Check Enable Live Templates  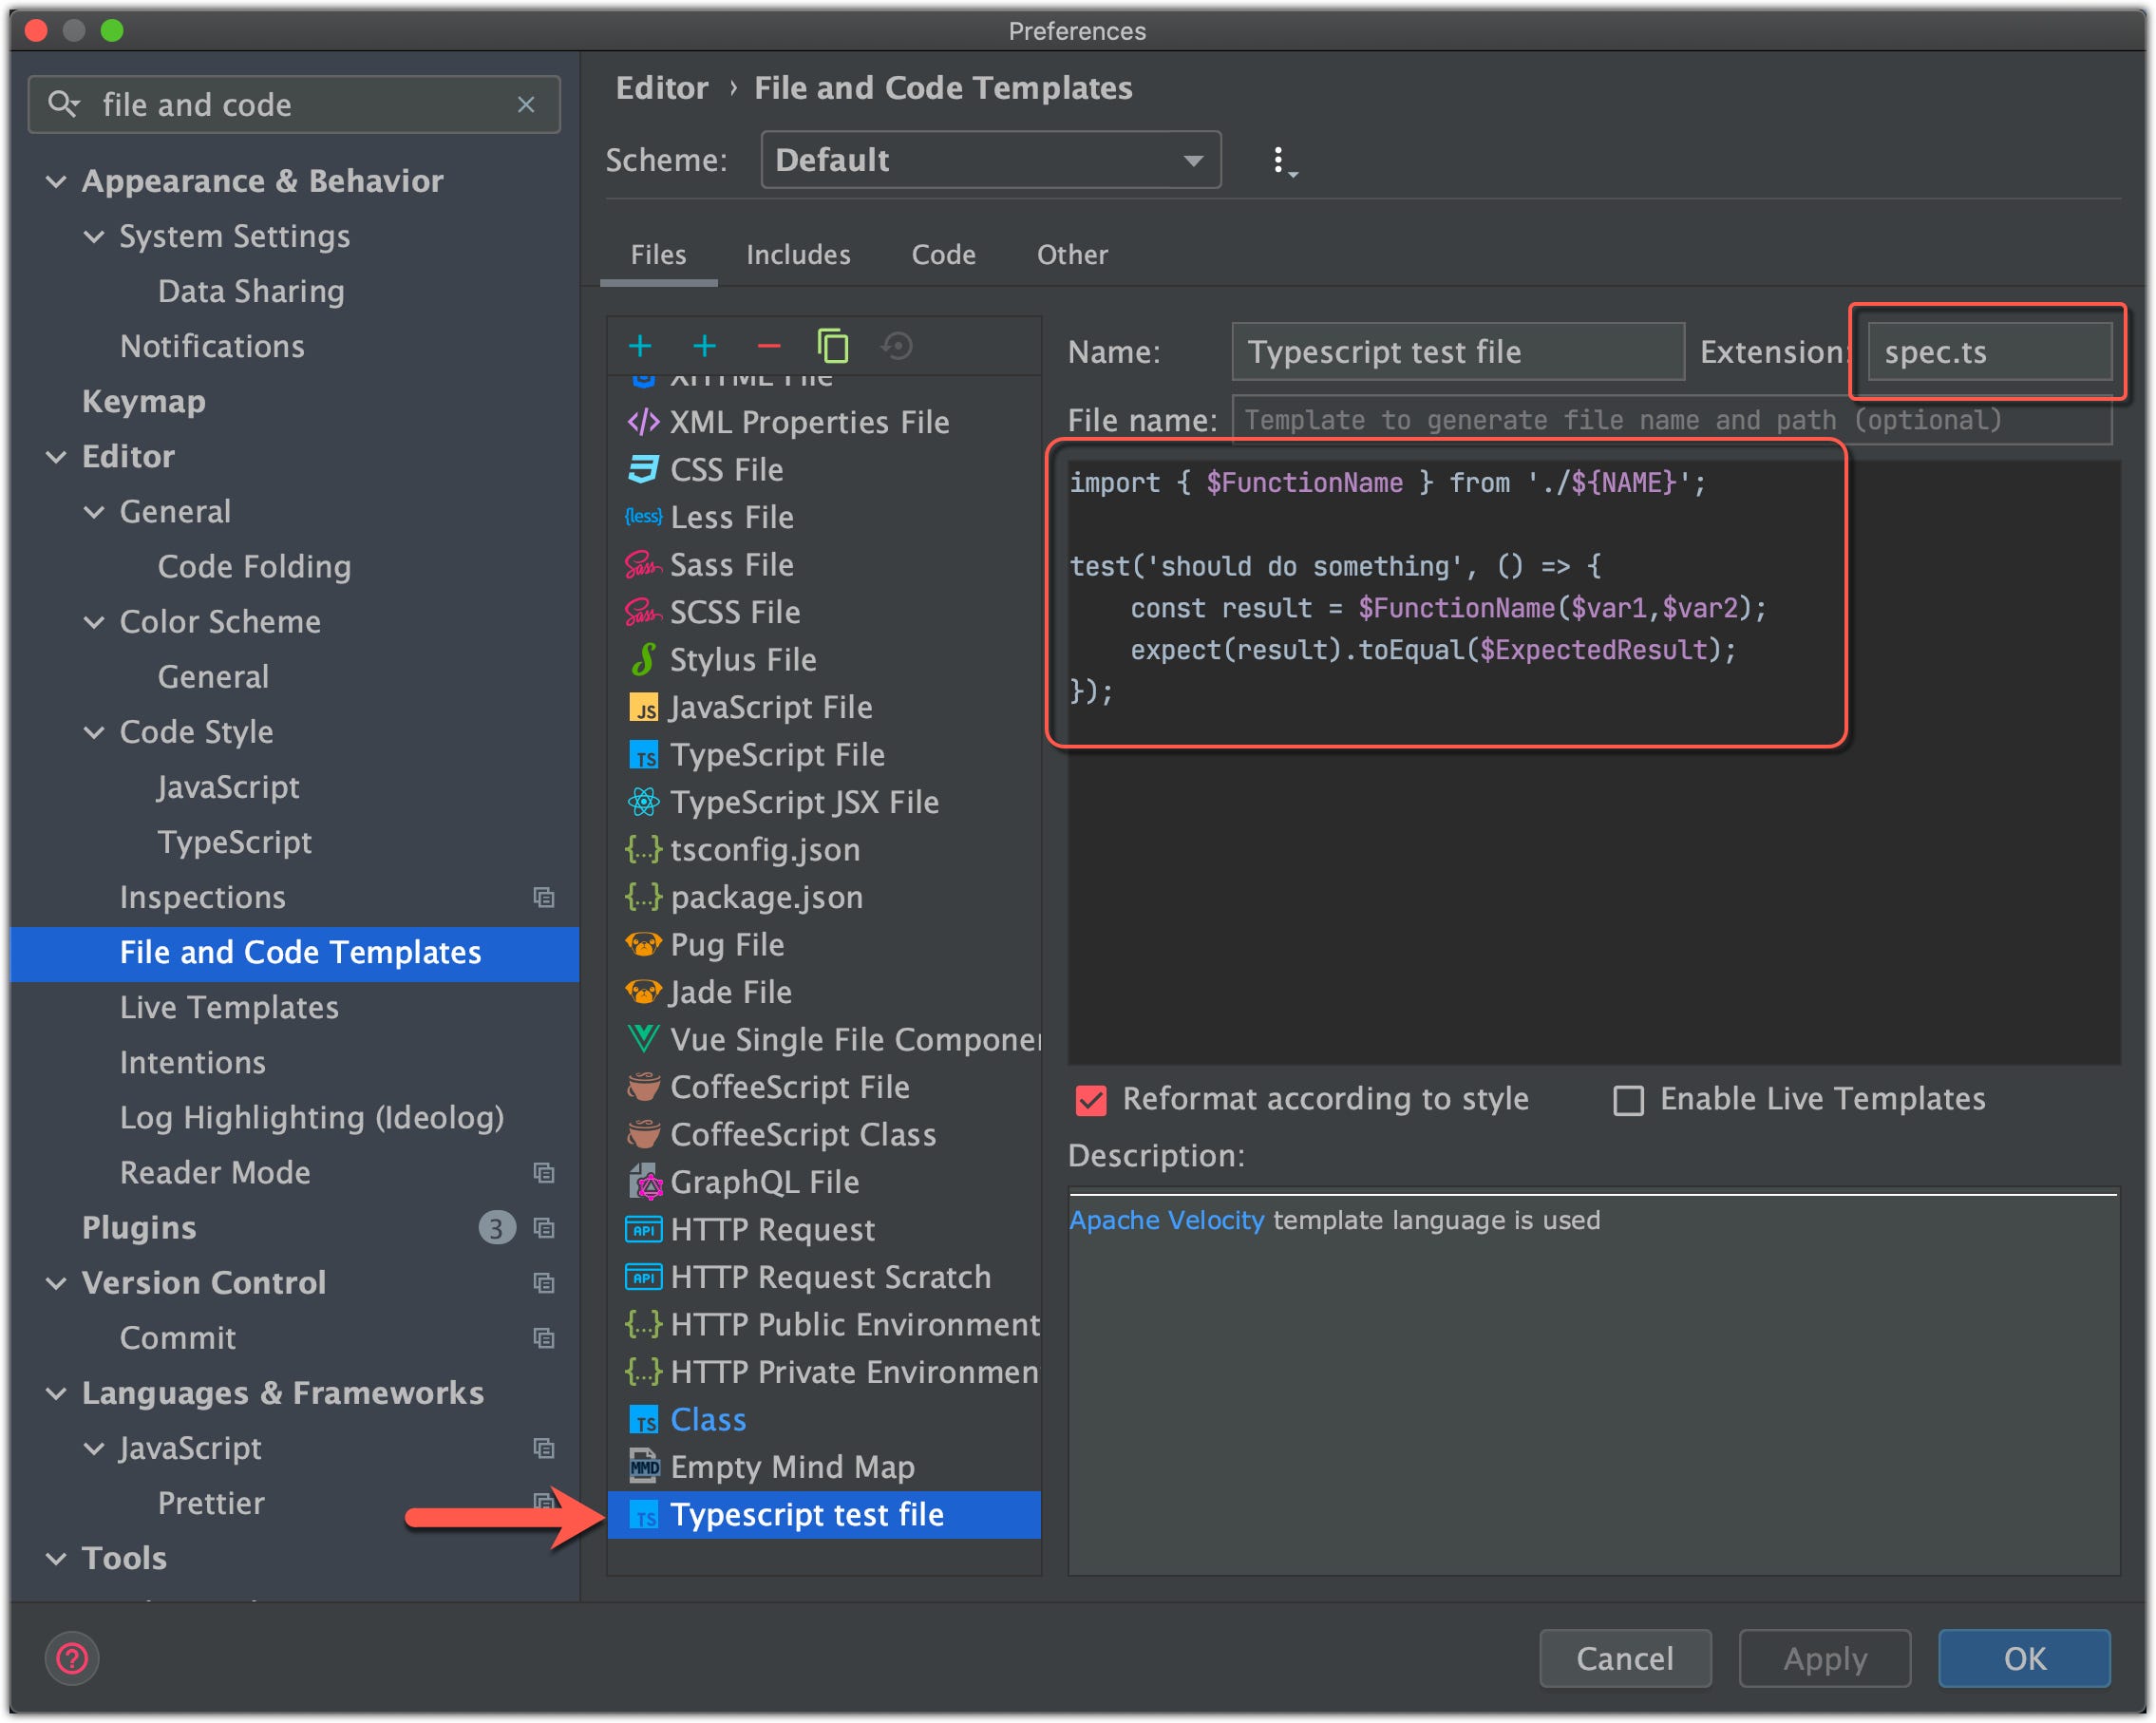click(x=1628, y=1100)
